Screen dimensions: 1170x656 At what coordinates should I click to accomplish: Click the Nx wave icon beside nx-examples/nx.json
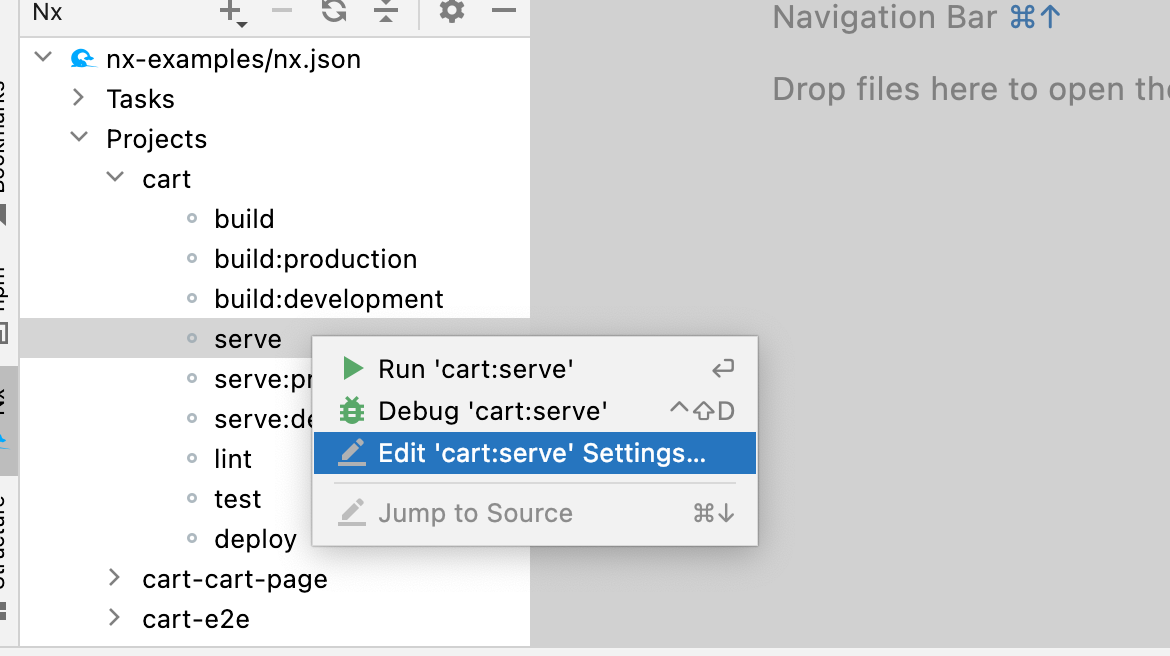(x=82, y=57)
